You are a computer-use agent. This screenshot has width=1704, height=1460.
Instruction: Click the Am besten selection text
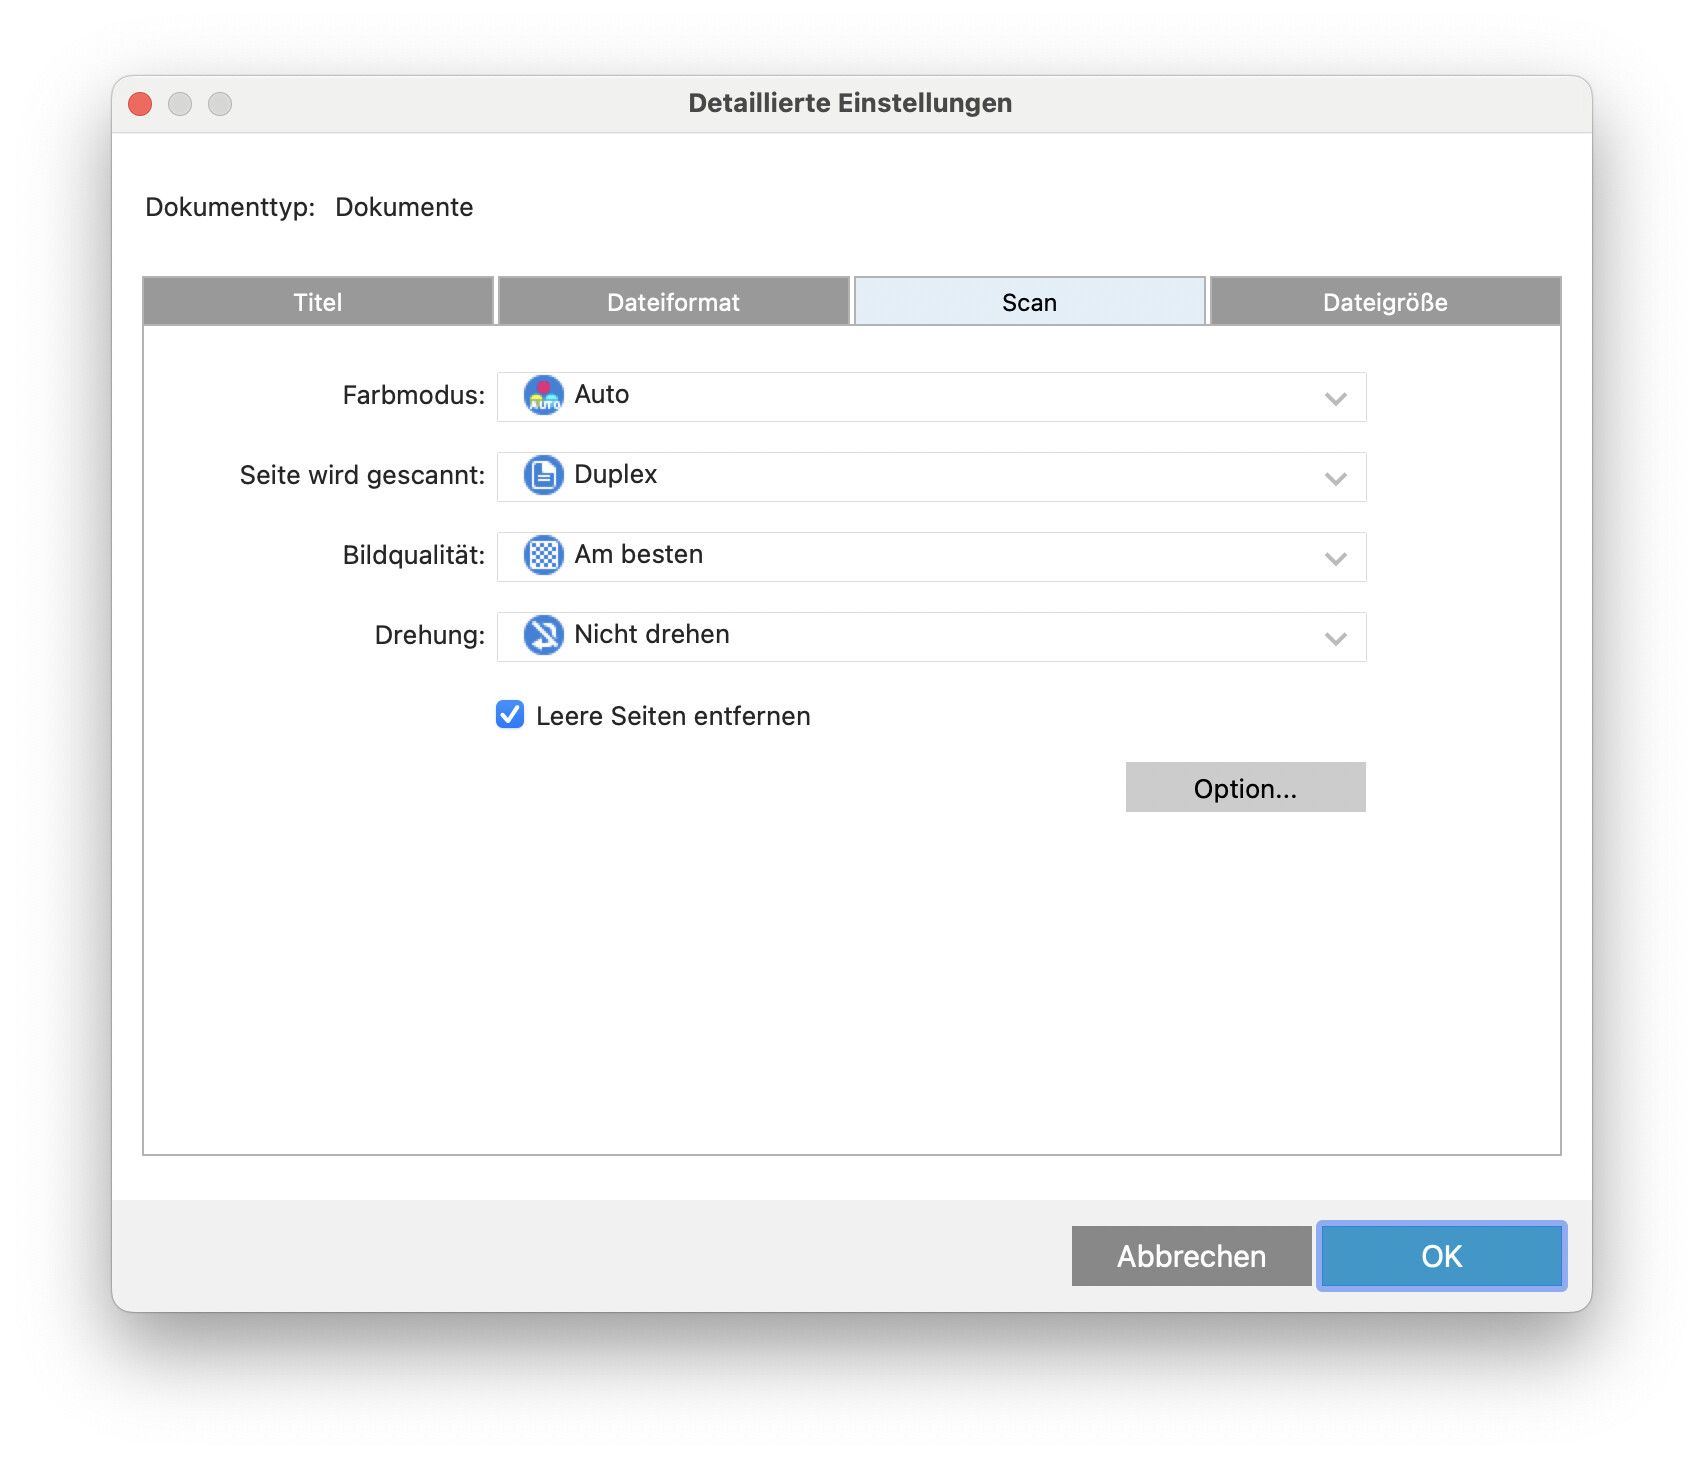638,555
